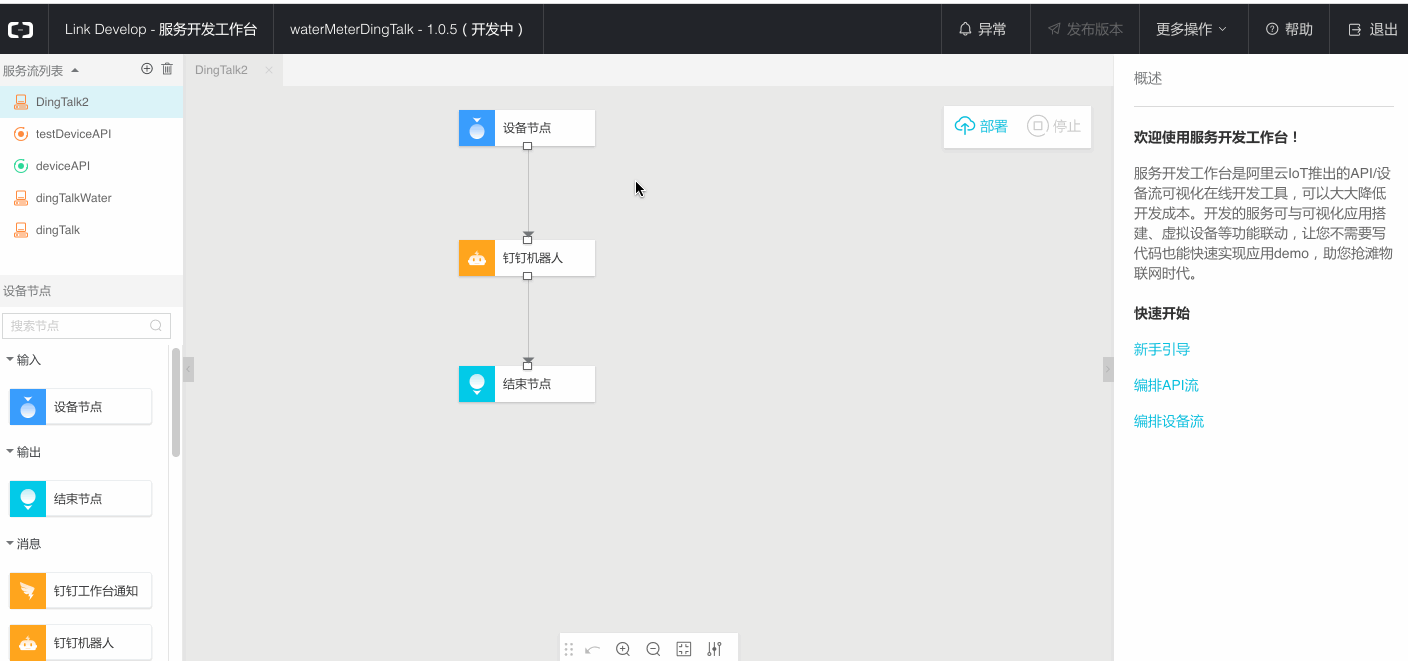1408x661 pixels.
Task: Zoom out using the magnifier minus icon
Action: 653,649
